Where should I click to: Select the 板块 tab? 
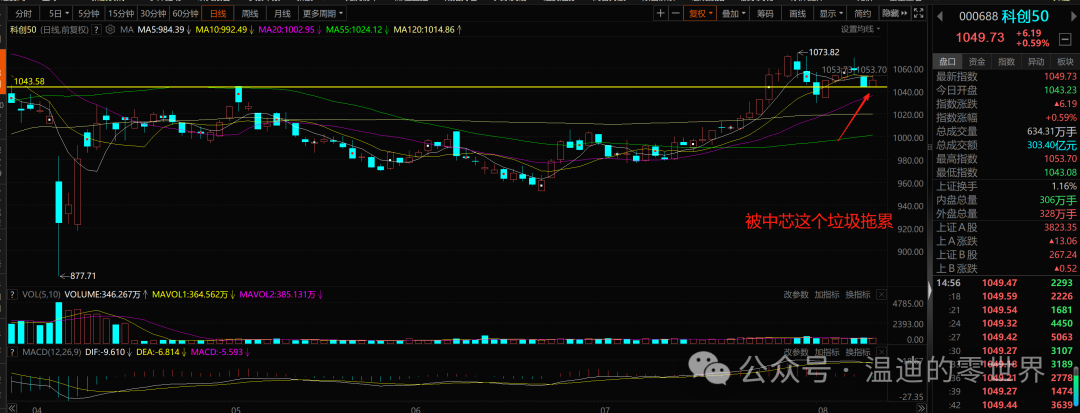pyautogui.click(x=1065, y=62)
